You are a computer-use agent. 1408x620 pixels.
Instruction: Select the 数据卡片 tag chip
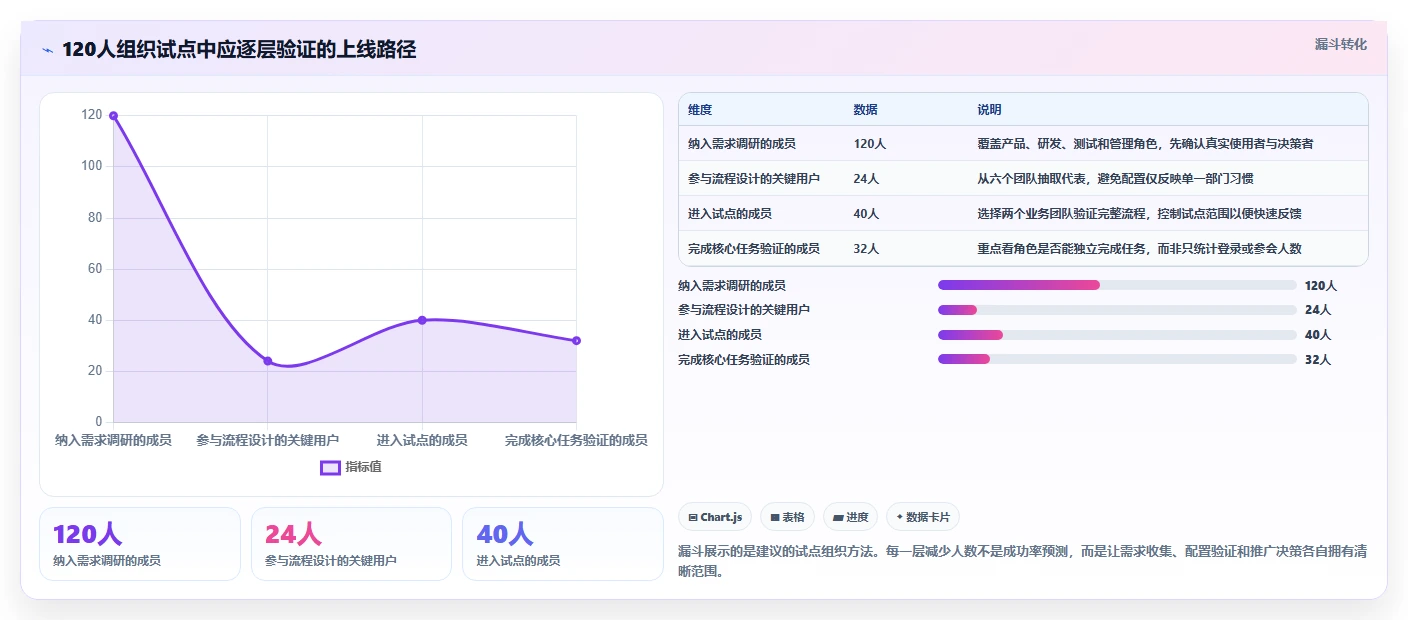[x=922, y=517]
